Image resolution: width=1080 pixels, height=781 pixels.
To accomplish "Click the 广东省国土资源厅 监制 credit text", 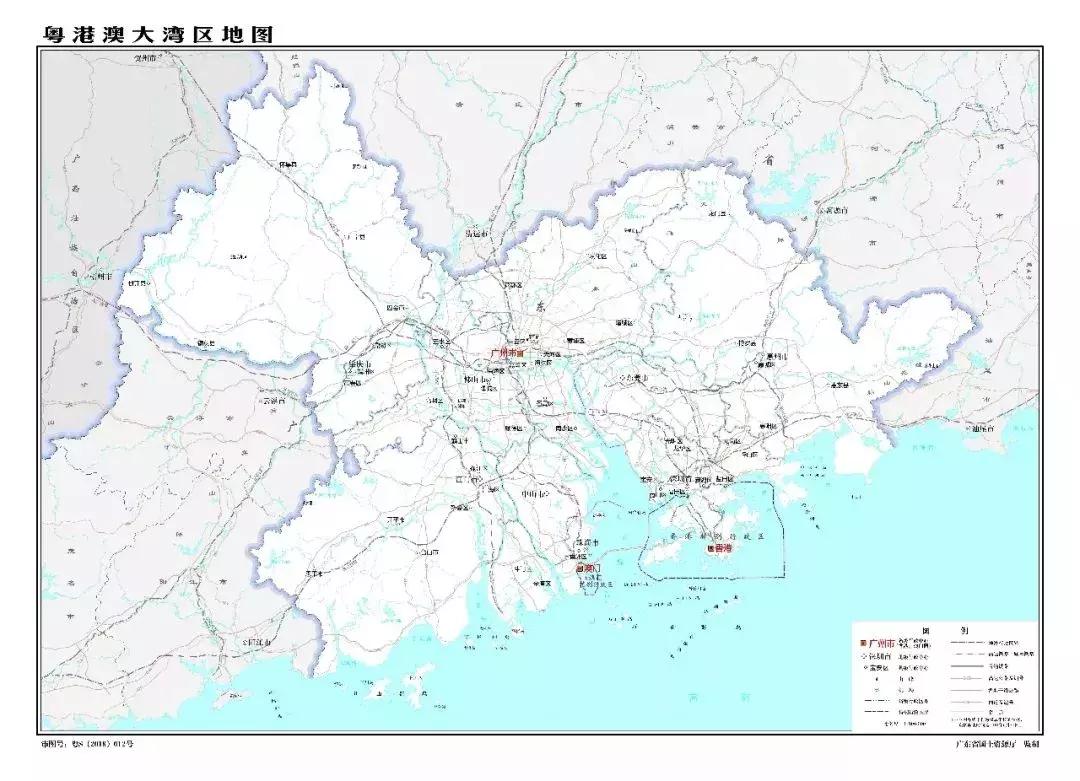I will (x=997, y=744).
